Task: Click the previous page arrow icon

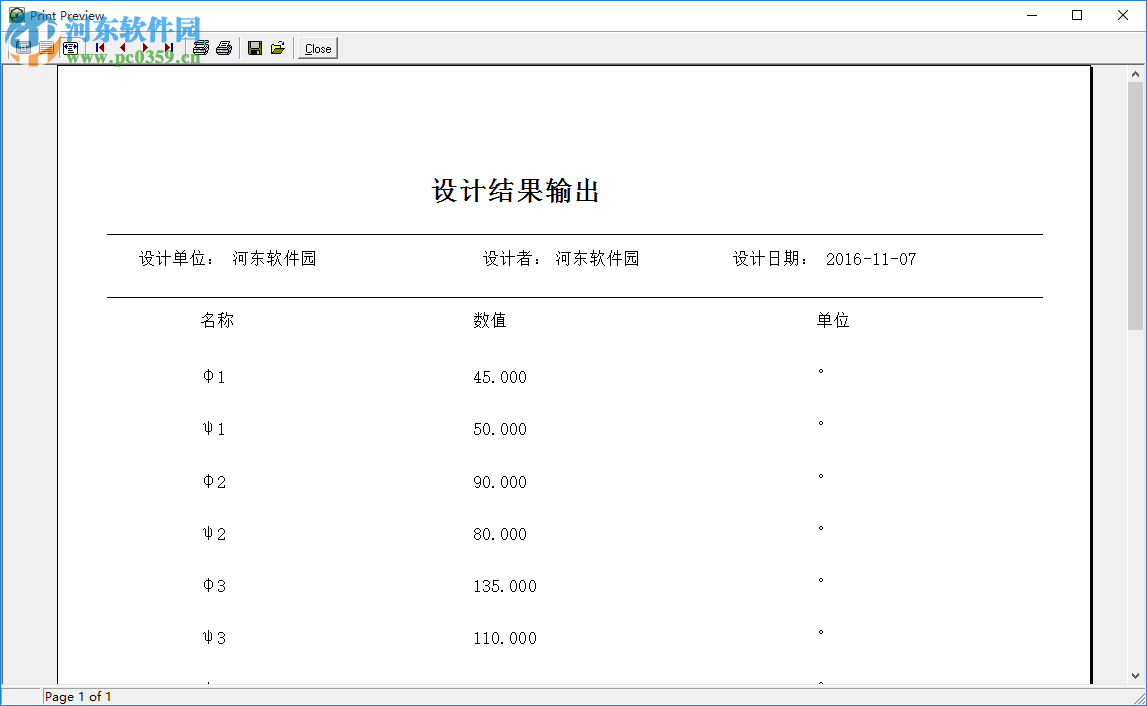Action: (x=123, y=47)
